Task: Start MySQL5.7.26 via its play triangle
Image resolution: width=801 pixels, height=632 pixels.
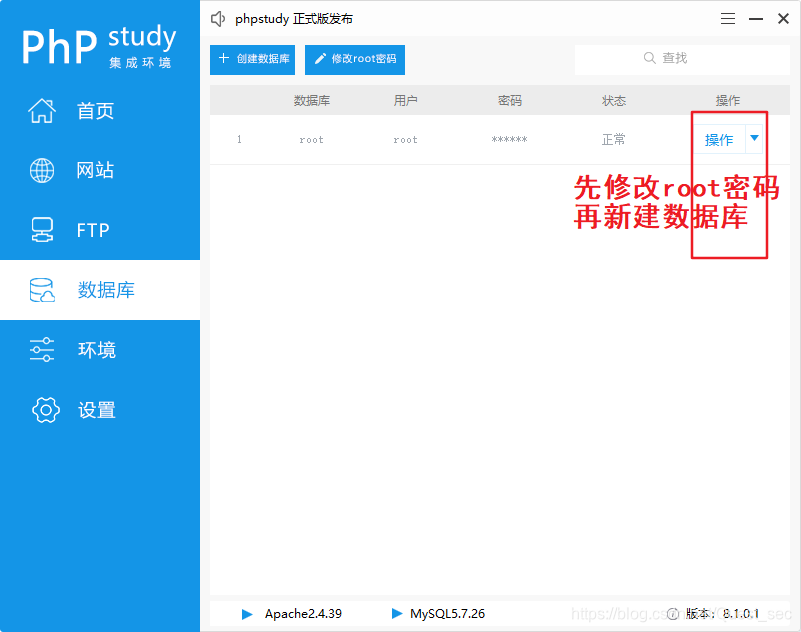Action: click(x=398, y=614)
